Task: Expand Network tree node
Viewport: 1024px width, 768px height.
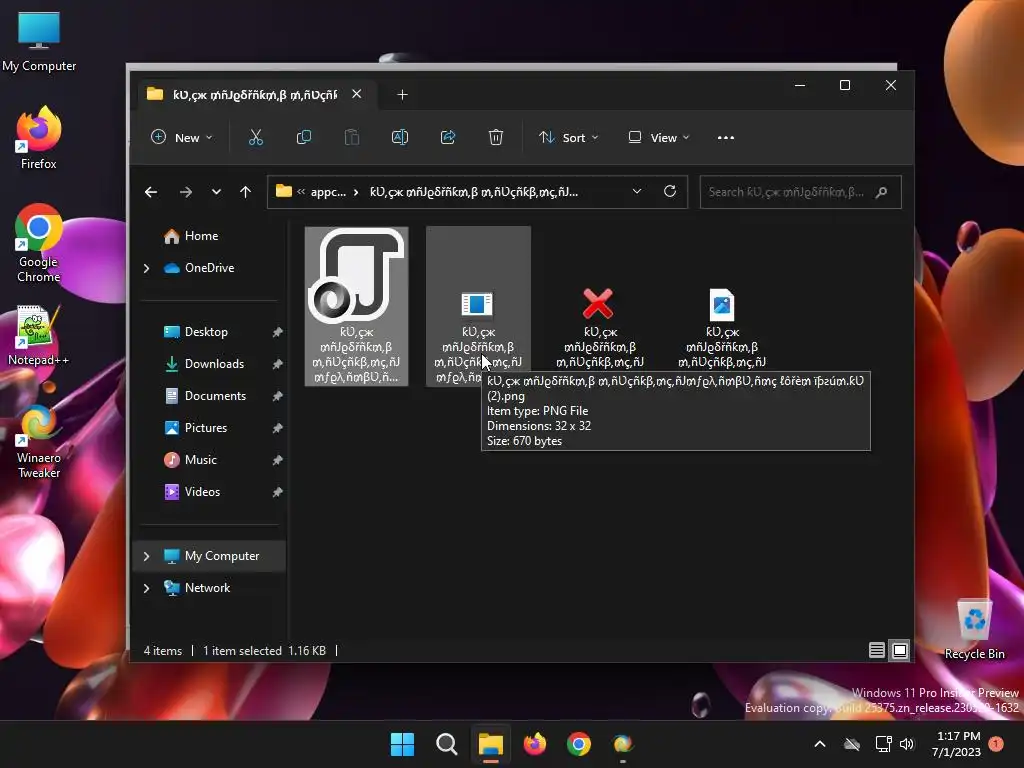Action: (x=146, y=588)
